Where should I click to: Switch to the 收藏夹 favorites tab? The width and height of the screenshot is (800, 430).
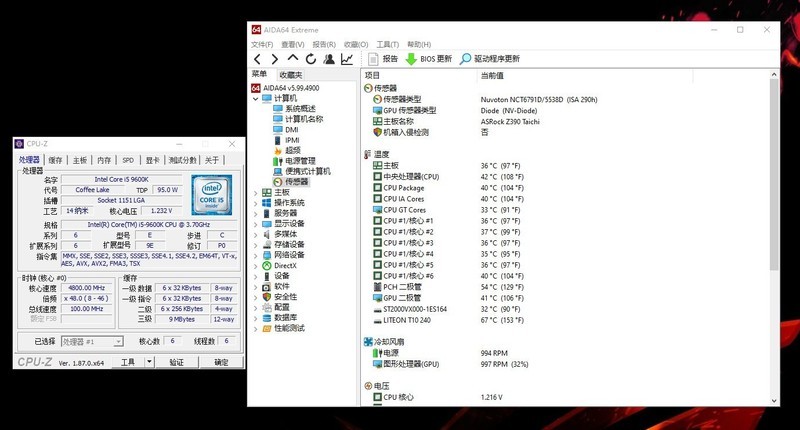(x=290, y=75)
